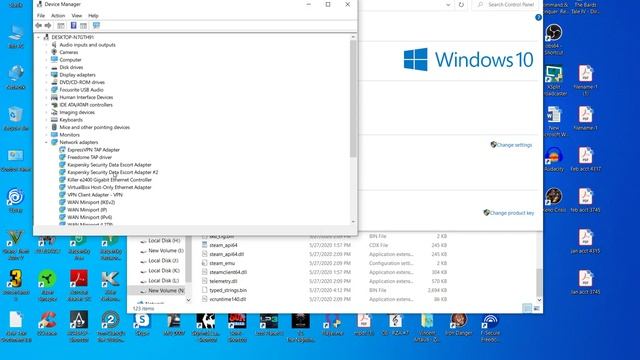640x360 pixels.
Task: Select Local Disk (H:) in Explorer navigation pane
Action: pyautogui.click(x=164, y=241)
